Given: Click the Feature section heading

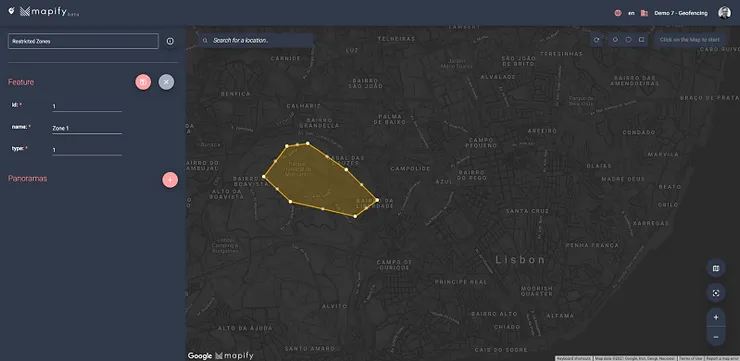Looking at the screenshot, I should [x=21, y=82].
